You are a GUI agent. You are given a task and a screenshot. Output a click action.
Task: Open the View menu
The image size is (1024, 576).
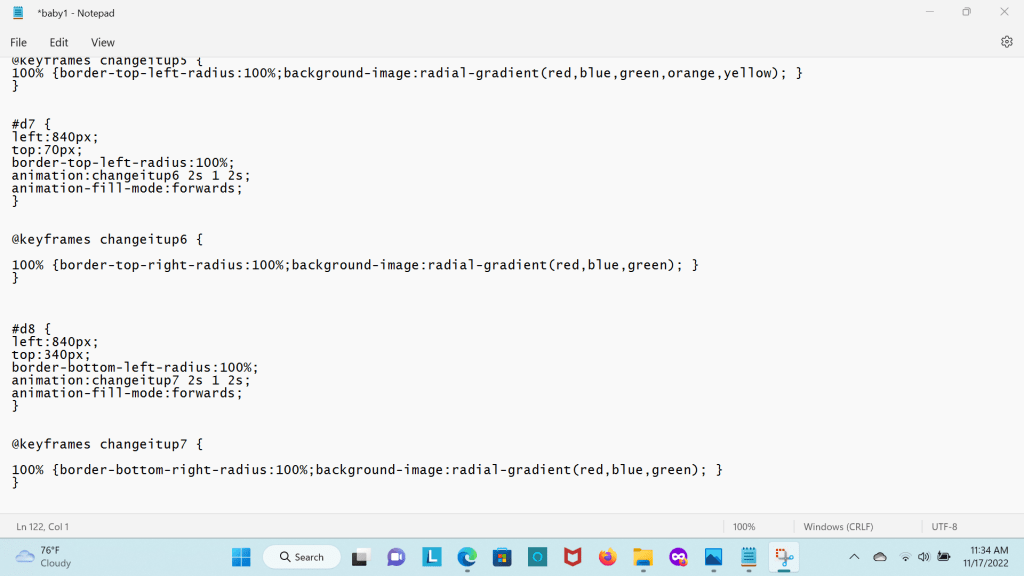click(x=103, y=42)
